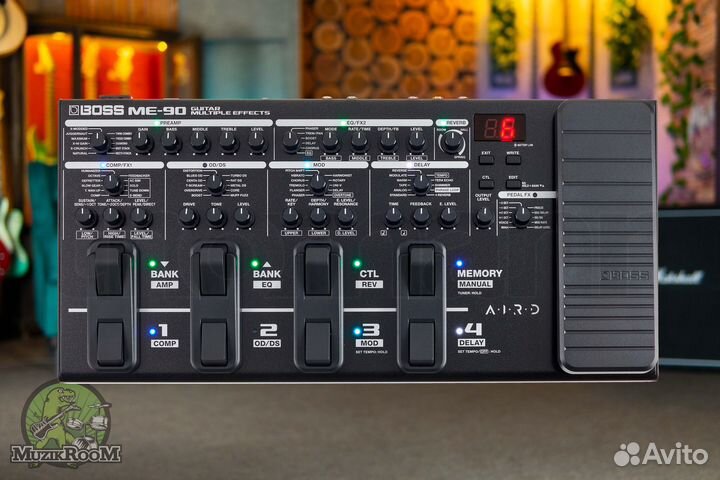Adjust the MOD E.LEVEL/RESONANCE knob
This screenshot has width=720, height=480.
(346, 217)
